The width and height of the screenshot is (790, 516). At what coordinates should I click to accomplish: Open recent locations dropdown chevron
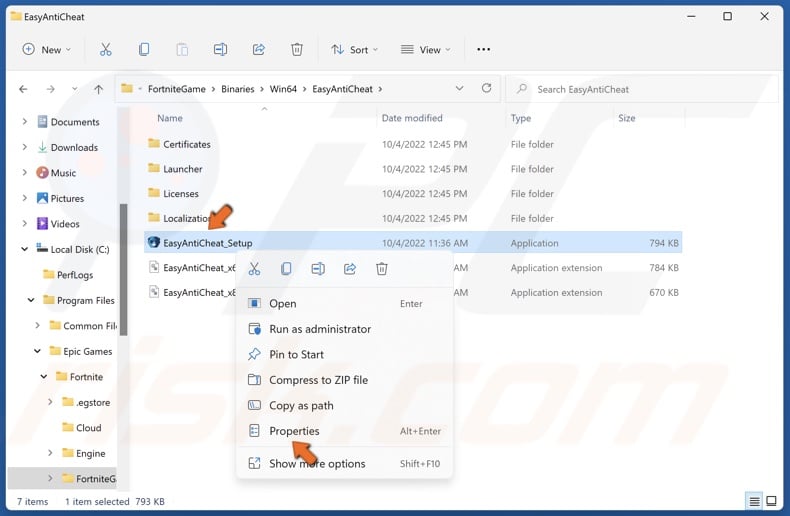pos(75,89)
